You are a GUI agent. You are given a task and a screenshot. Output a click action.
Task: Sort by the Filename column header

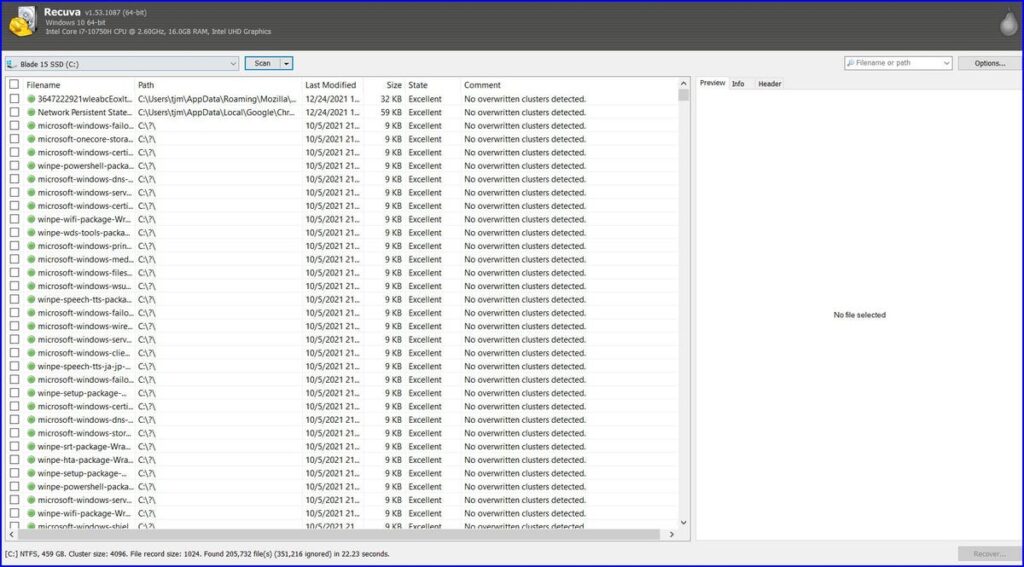[79, 85]
